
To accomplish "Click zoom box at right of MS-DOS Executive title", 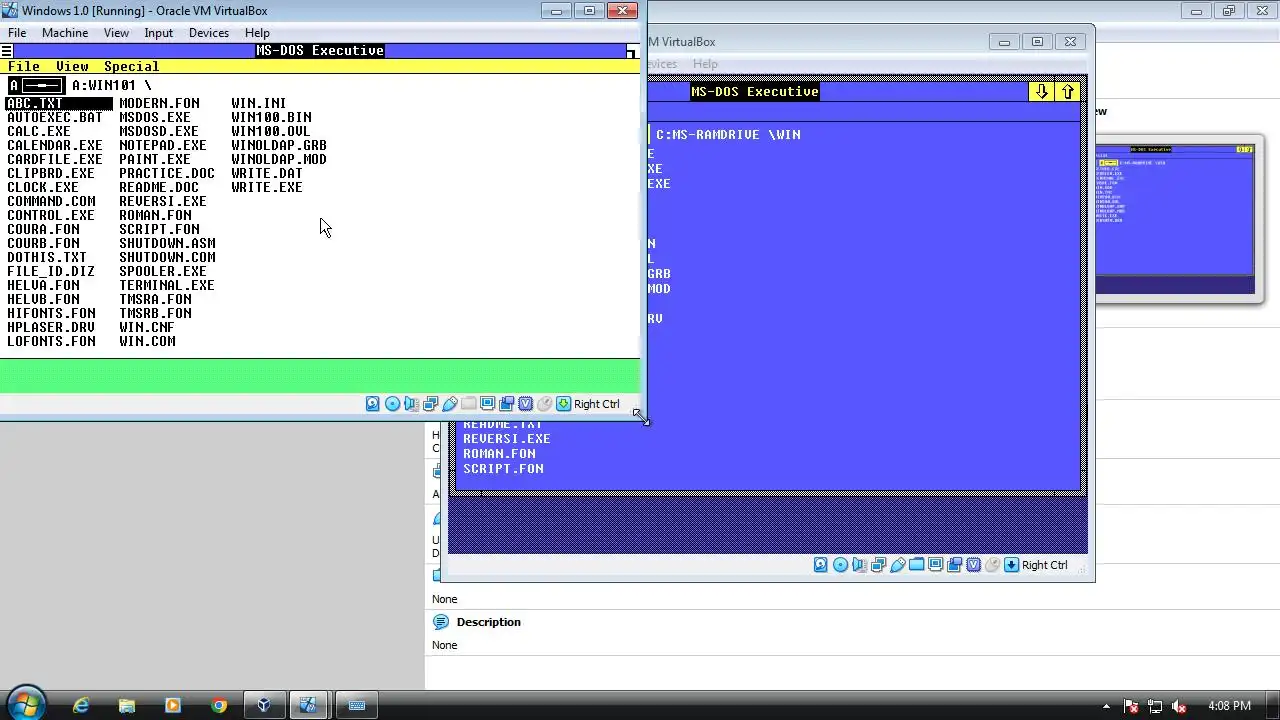I will (x=631, y=51).
